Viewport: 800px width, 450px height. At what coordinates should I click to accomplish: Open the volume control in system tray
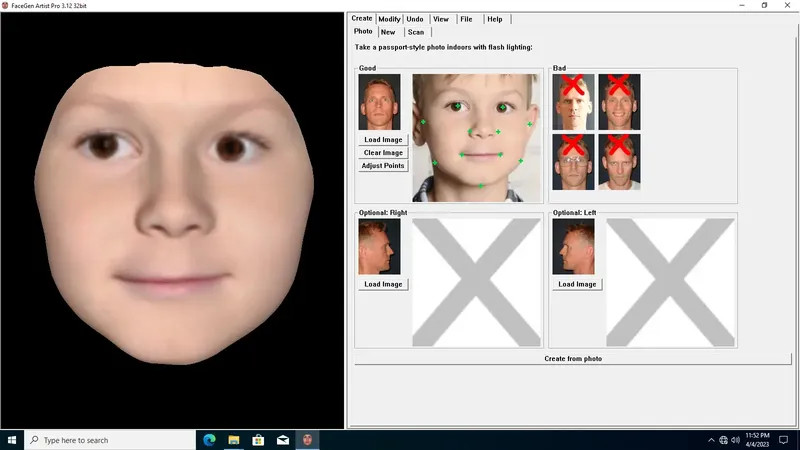735,440
